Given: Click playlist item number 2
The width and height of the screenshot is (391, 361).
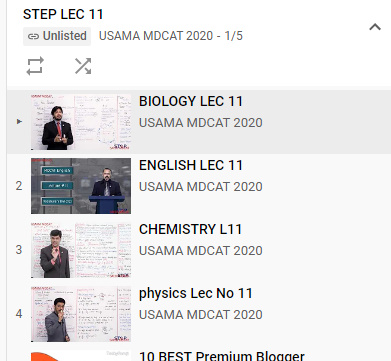Looking at the screenshot, I should coord(19,186).
